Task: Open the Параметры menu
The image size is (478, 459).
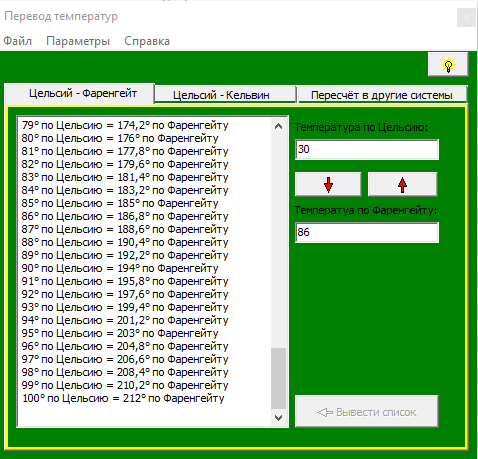Action: tap(78, 41)
